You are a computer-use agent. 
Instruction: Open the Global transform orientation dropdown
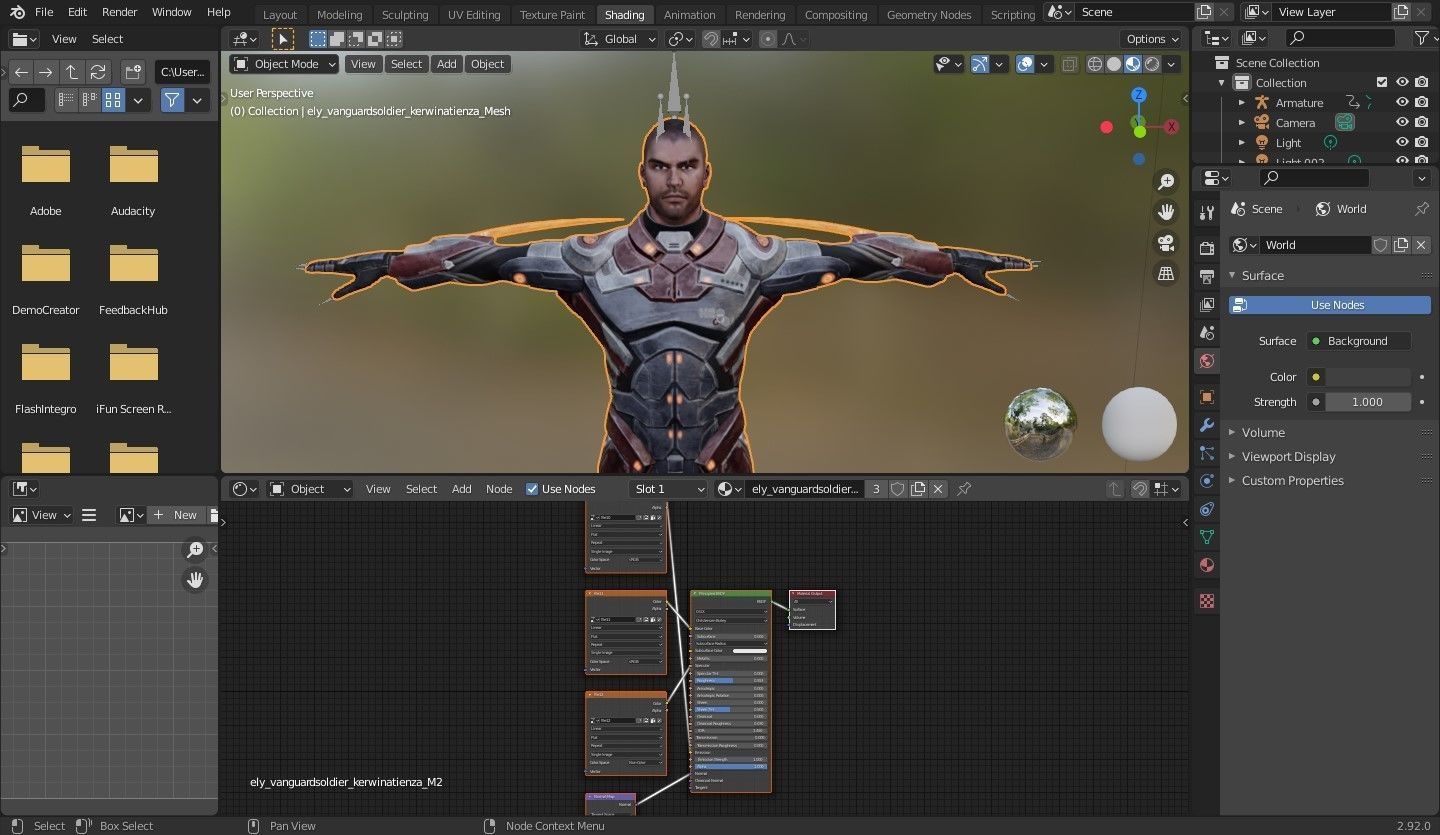coord(620,39)
